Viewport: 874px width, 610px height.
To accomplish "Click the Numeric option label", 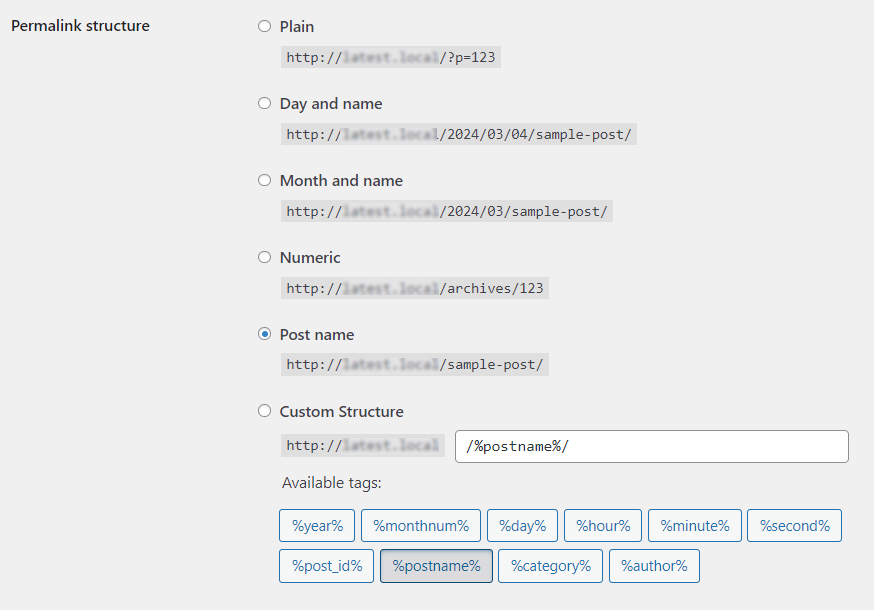I will click(x=310, y=258).
